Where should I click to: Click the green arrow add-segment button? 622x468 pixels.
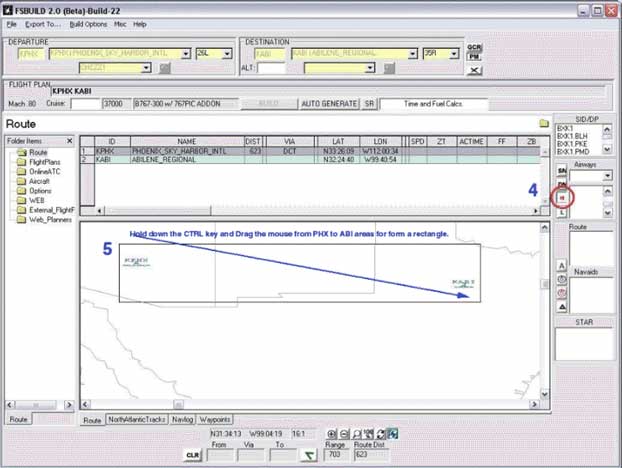(x=308, y=455)
